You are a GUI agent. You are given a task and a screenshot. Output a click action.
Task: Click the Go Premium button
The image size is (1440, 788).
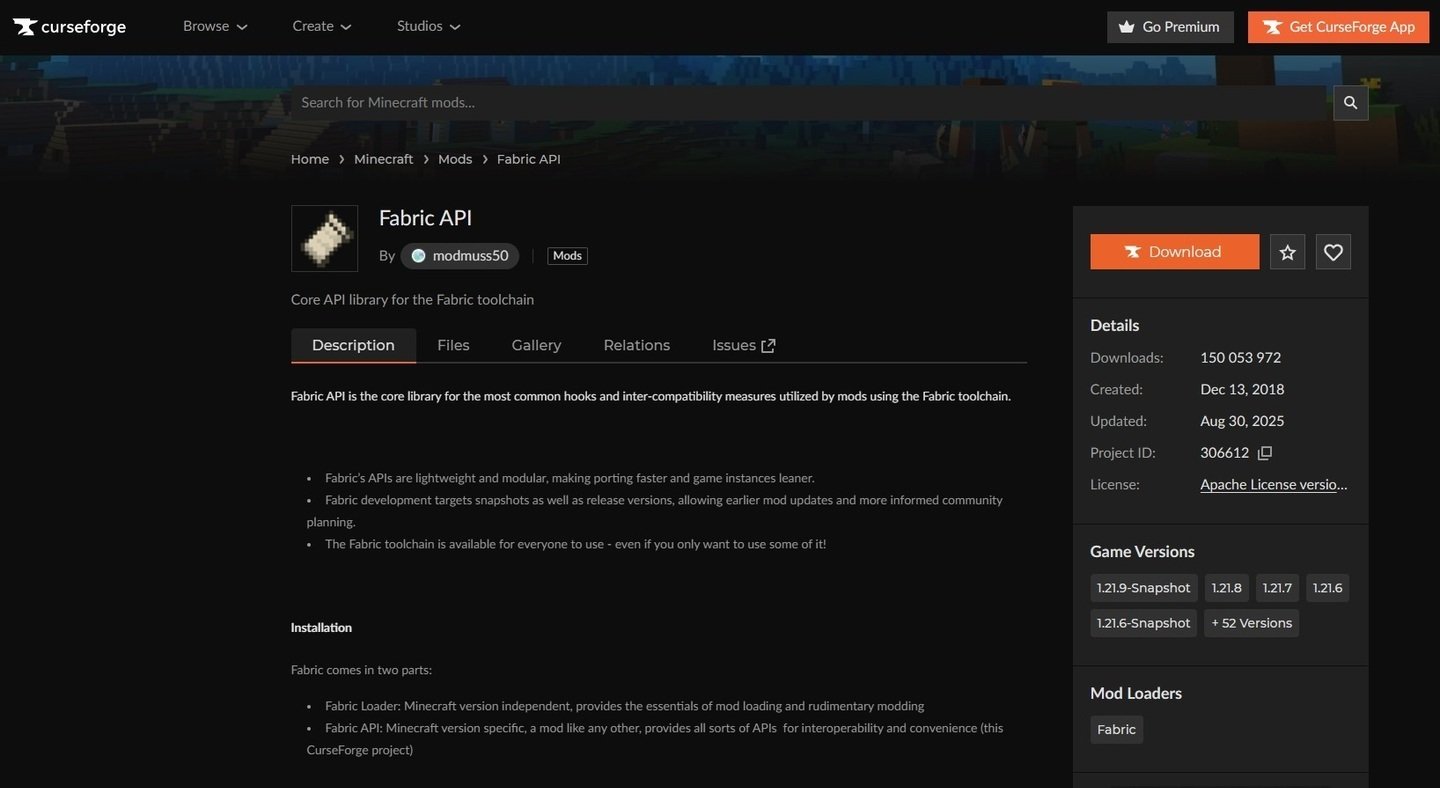click(x=1170, y=27)
